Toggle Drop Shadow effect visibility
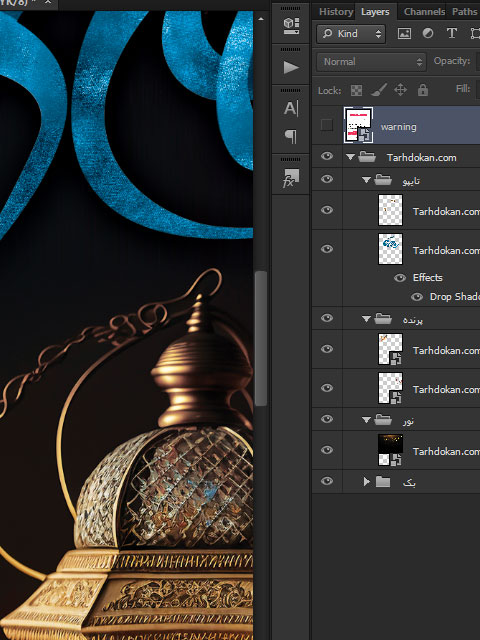480x640 pixels. (x=417, y=297)
